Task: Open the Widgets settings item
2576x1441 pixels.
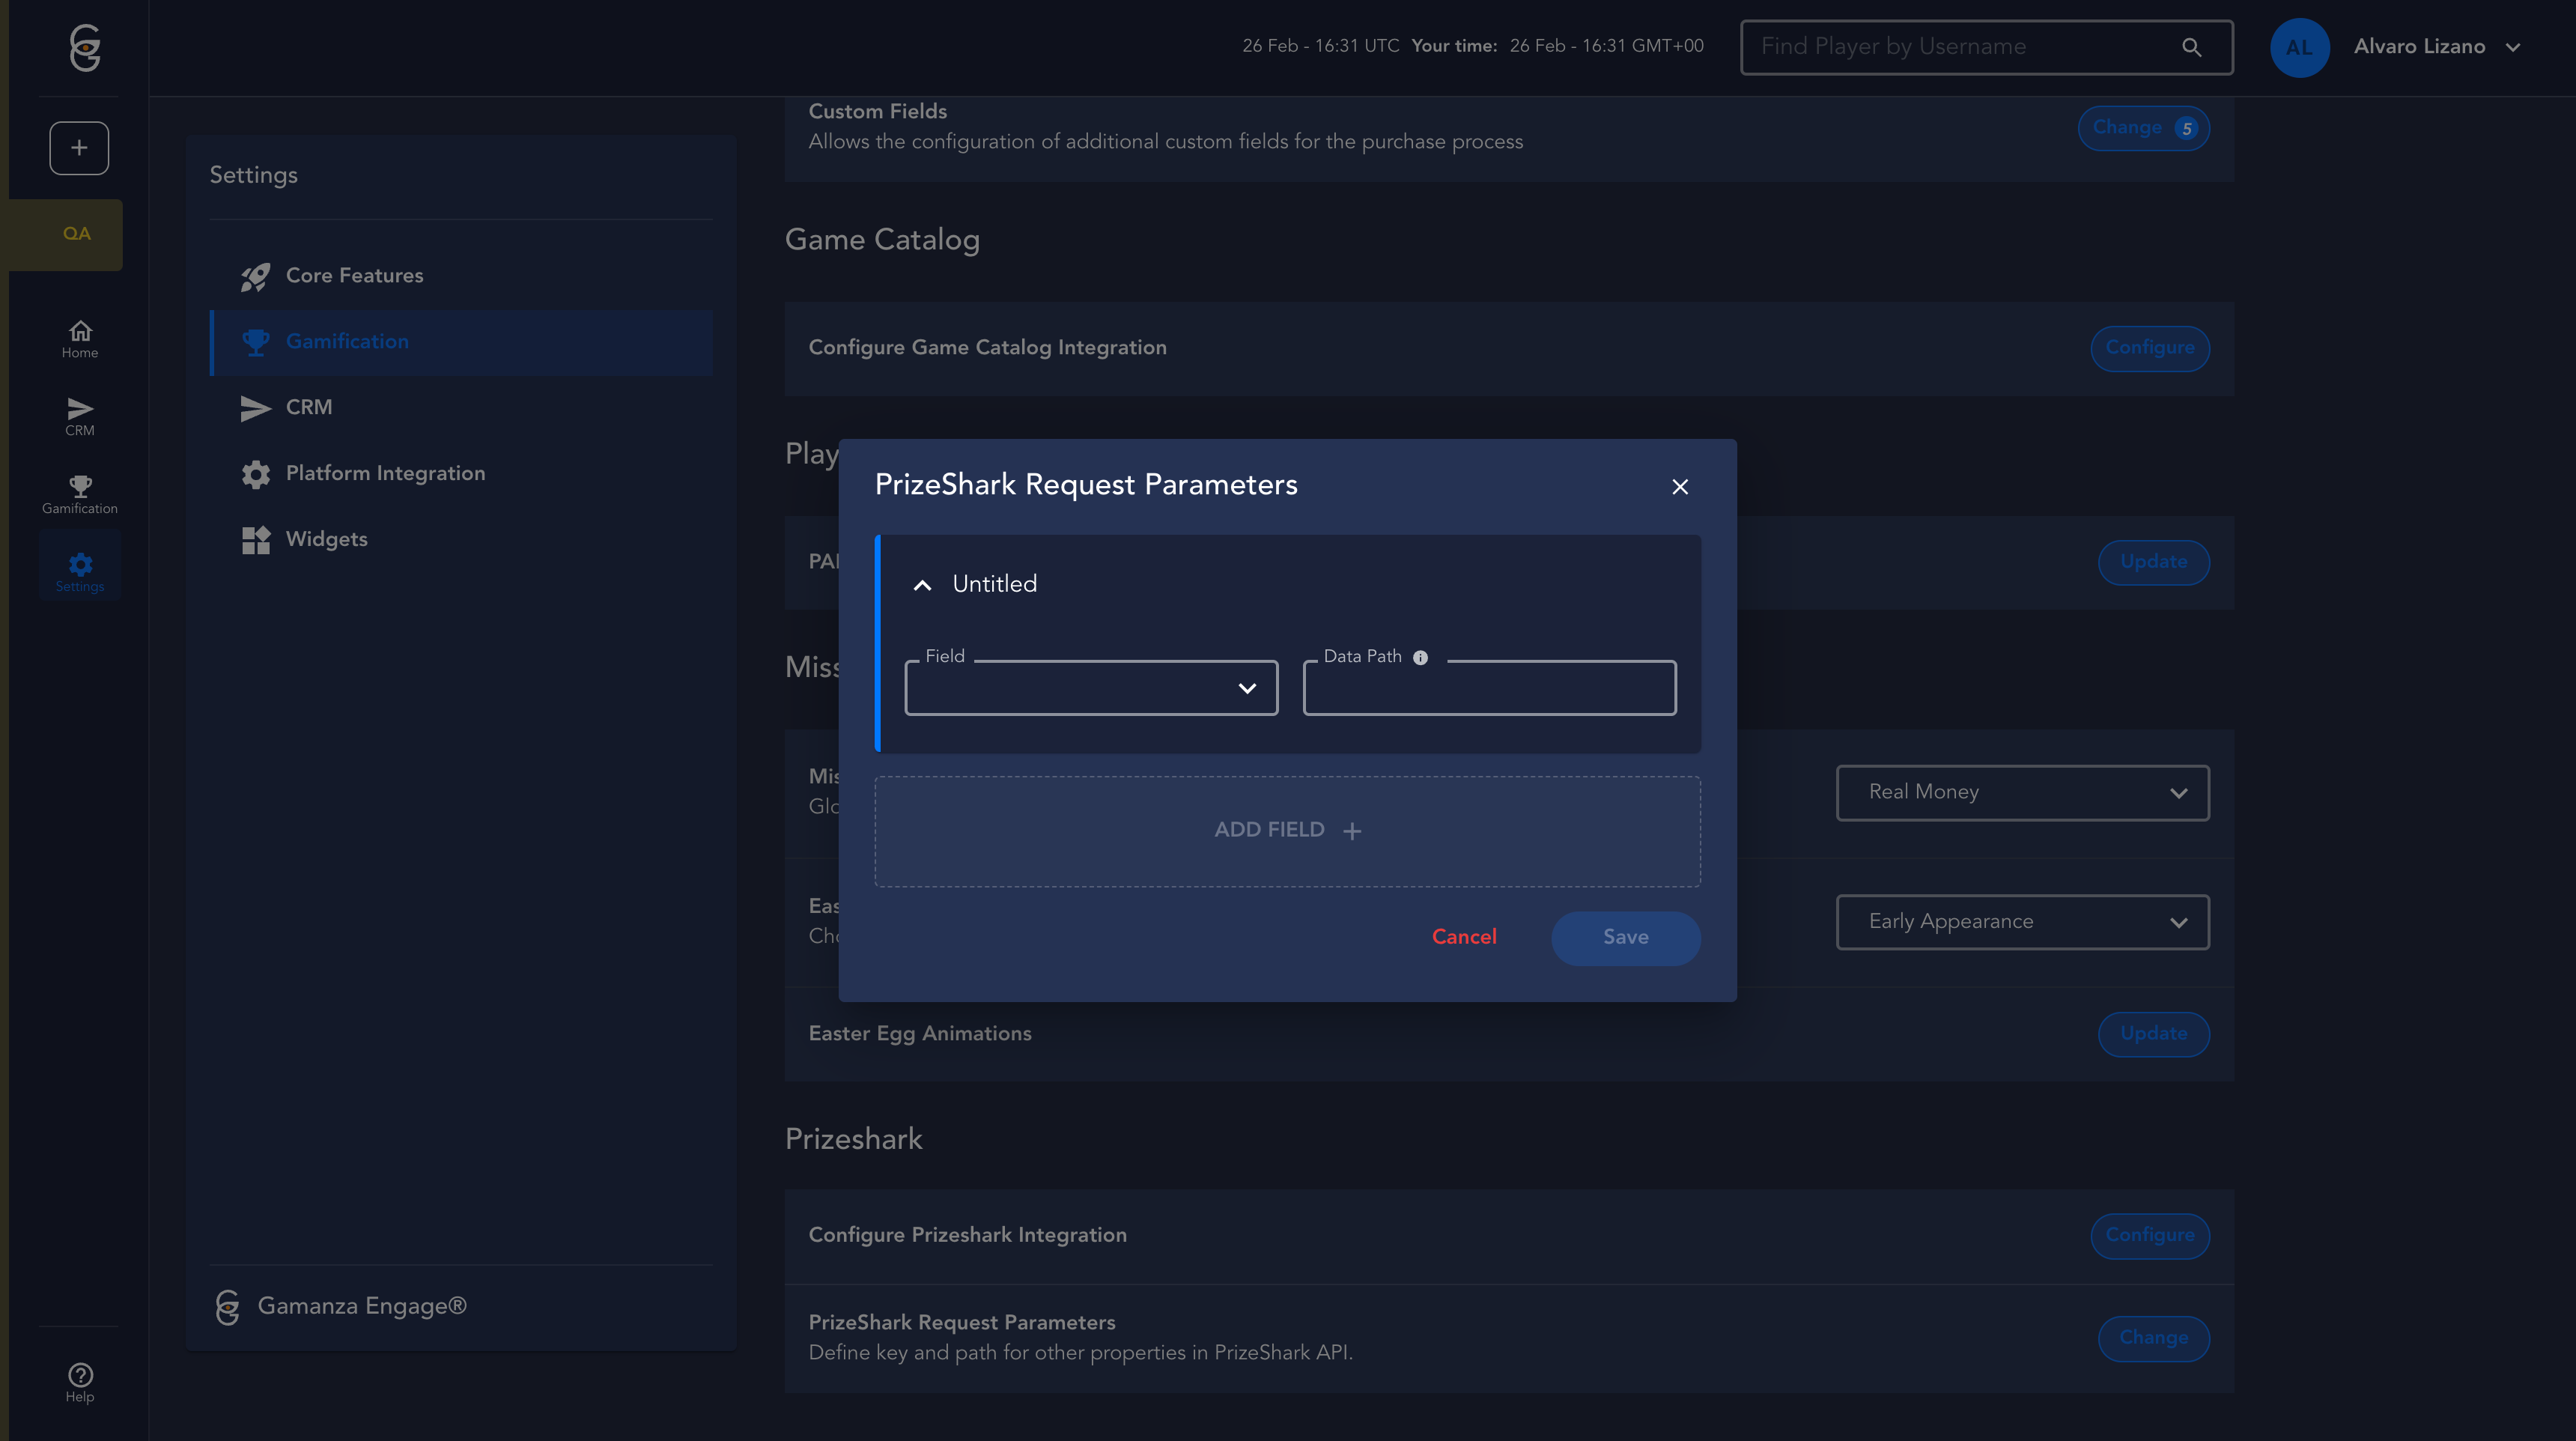Action: [326, 539]
